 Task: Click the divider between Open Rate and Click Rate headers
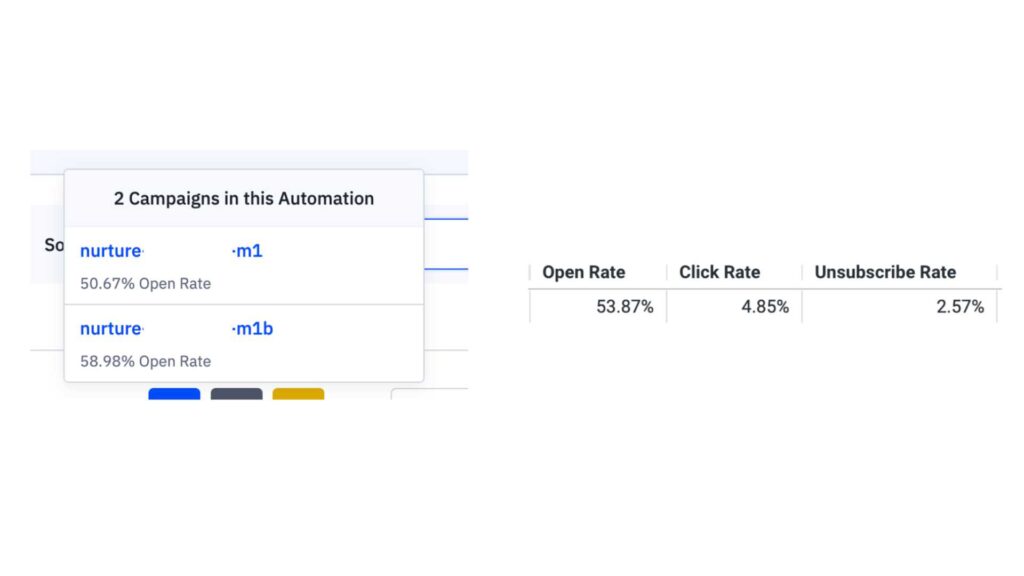[x=666, y=272]
